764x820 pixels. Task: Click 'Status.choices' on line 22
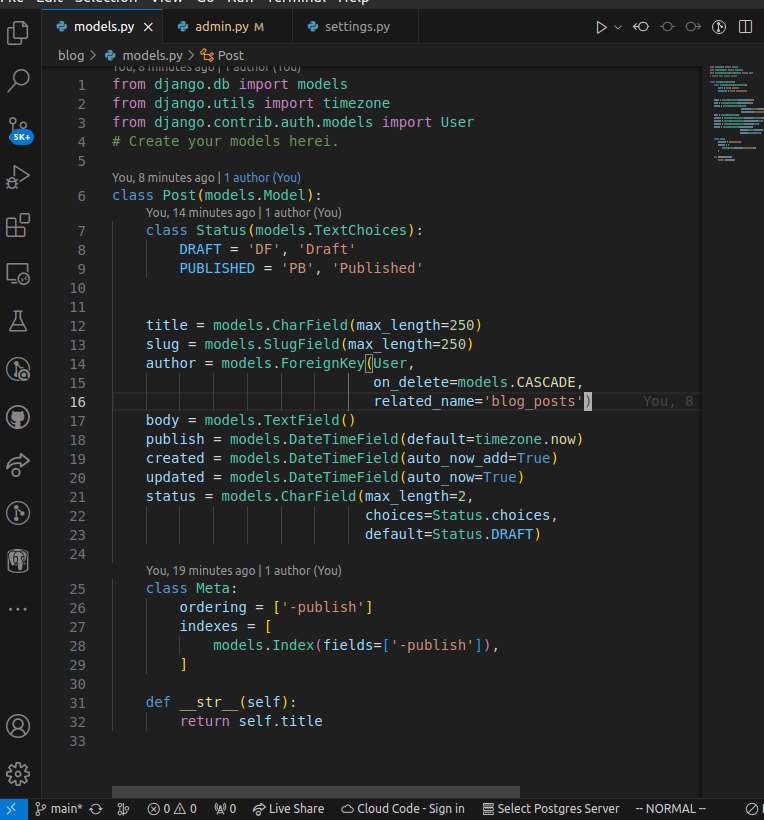pyautogui.click(x=491, y=516)
